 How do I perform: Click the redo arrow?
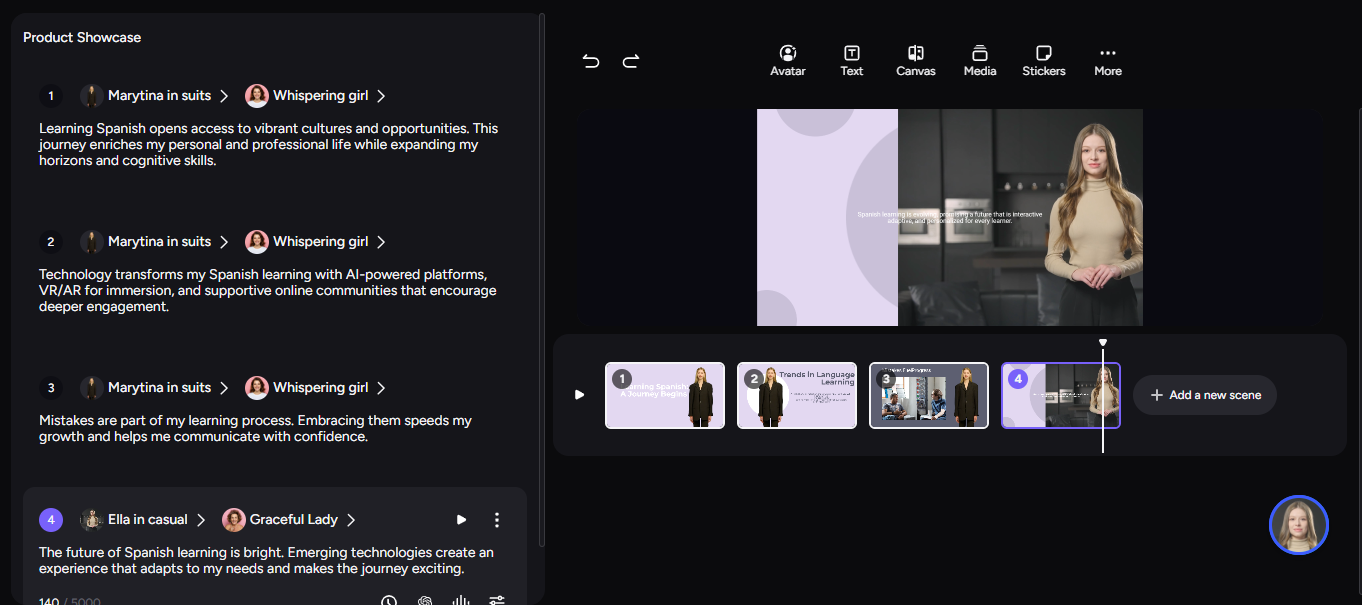click(x=631, y=62)
